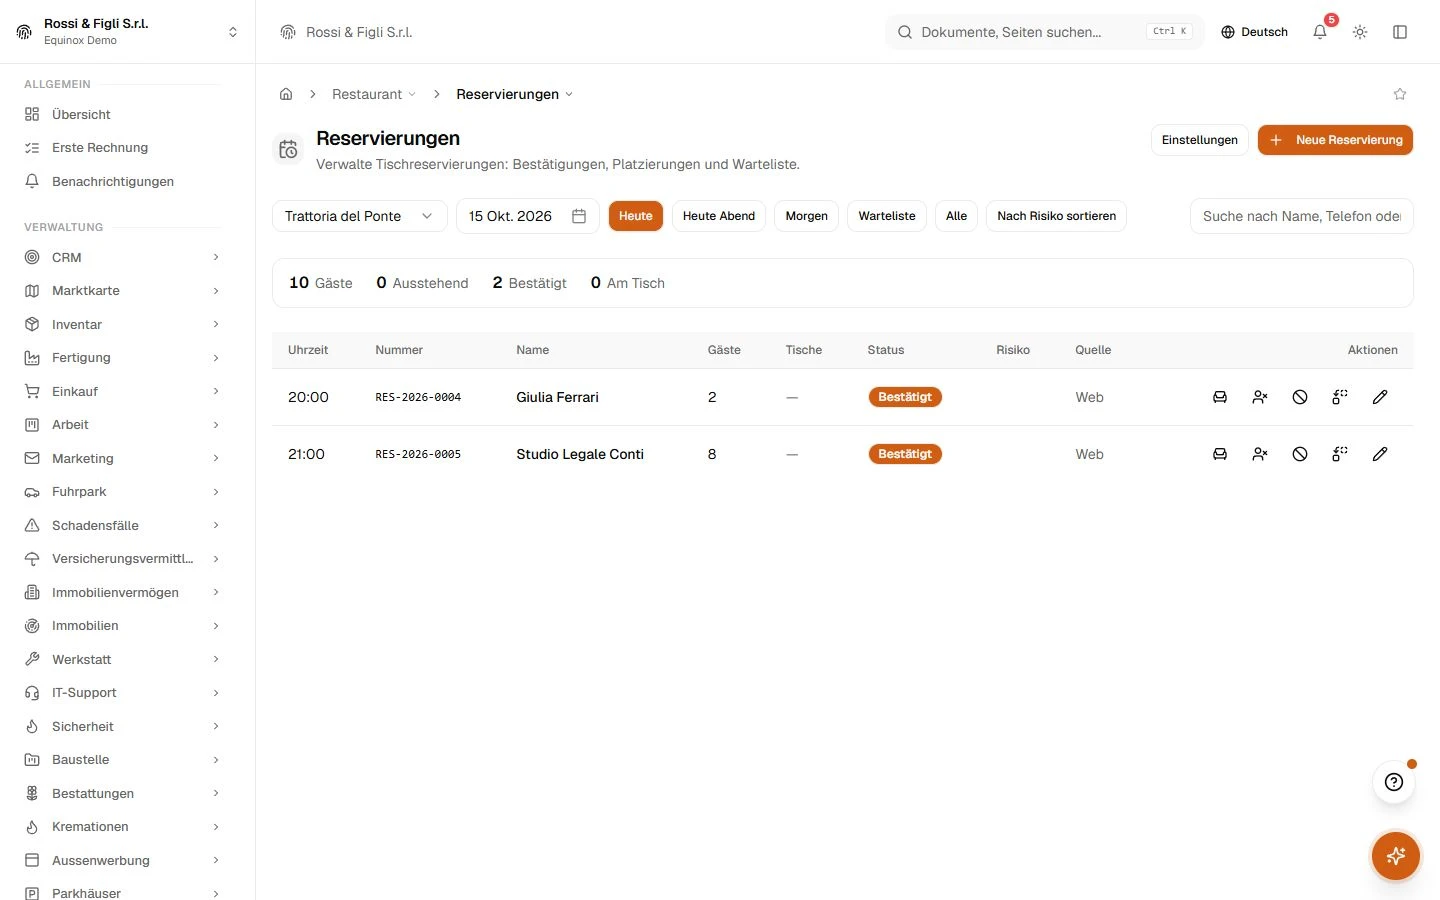Open the notifications bell in the header

pos(1320,32)
